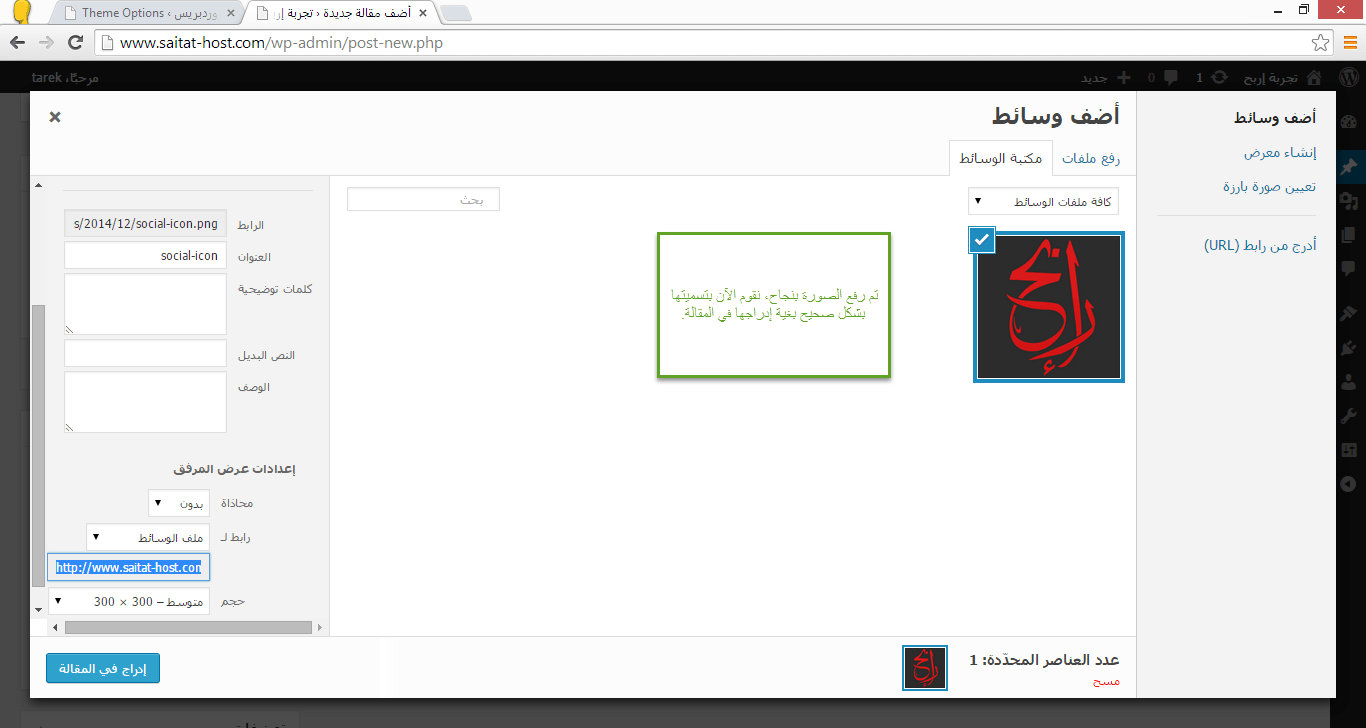
Task: Click the النص البديل alt text field
Action: [x=145, y=353]
